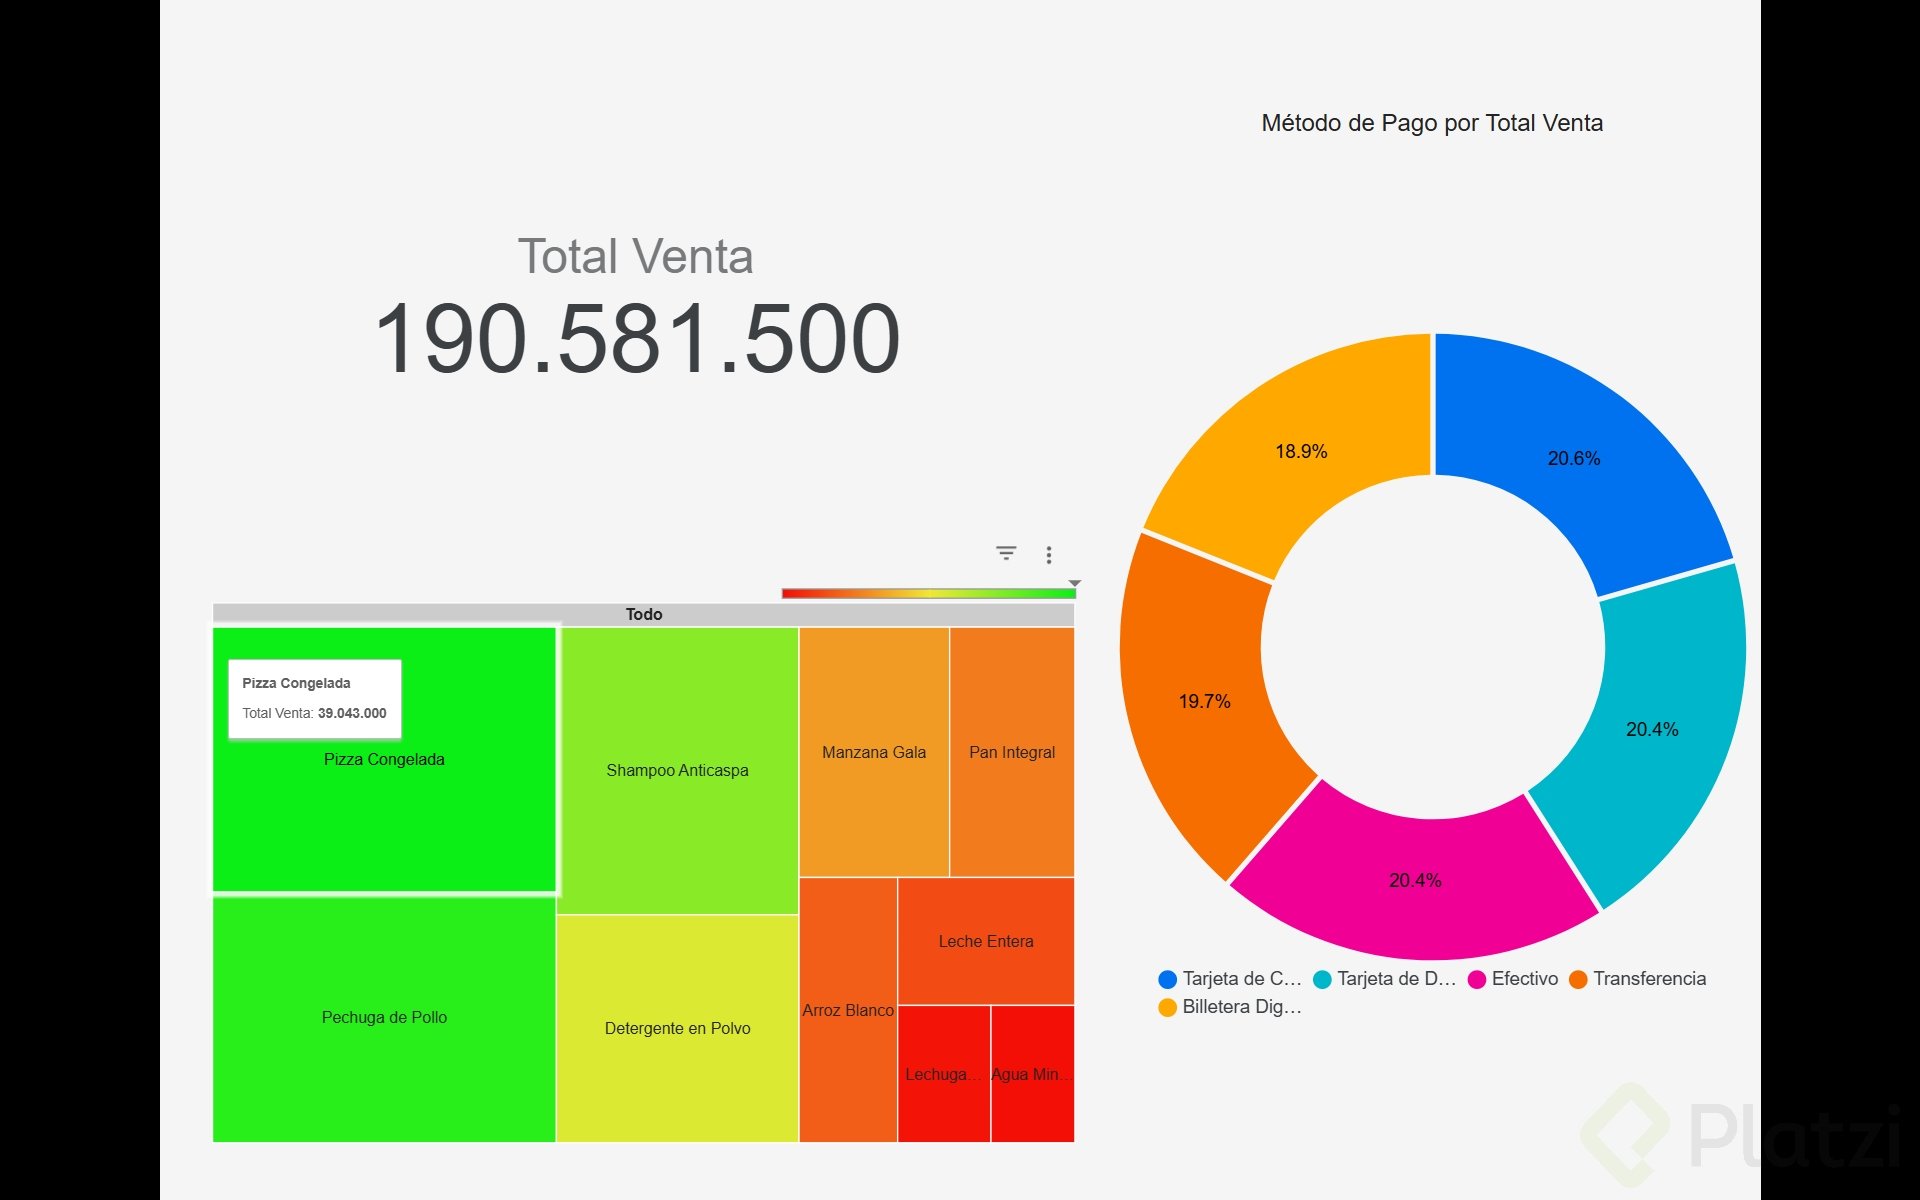Click the treemap red-to-green color scale bar
1920x1200 pixels.
(x=928, y=594)
